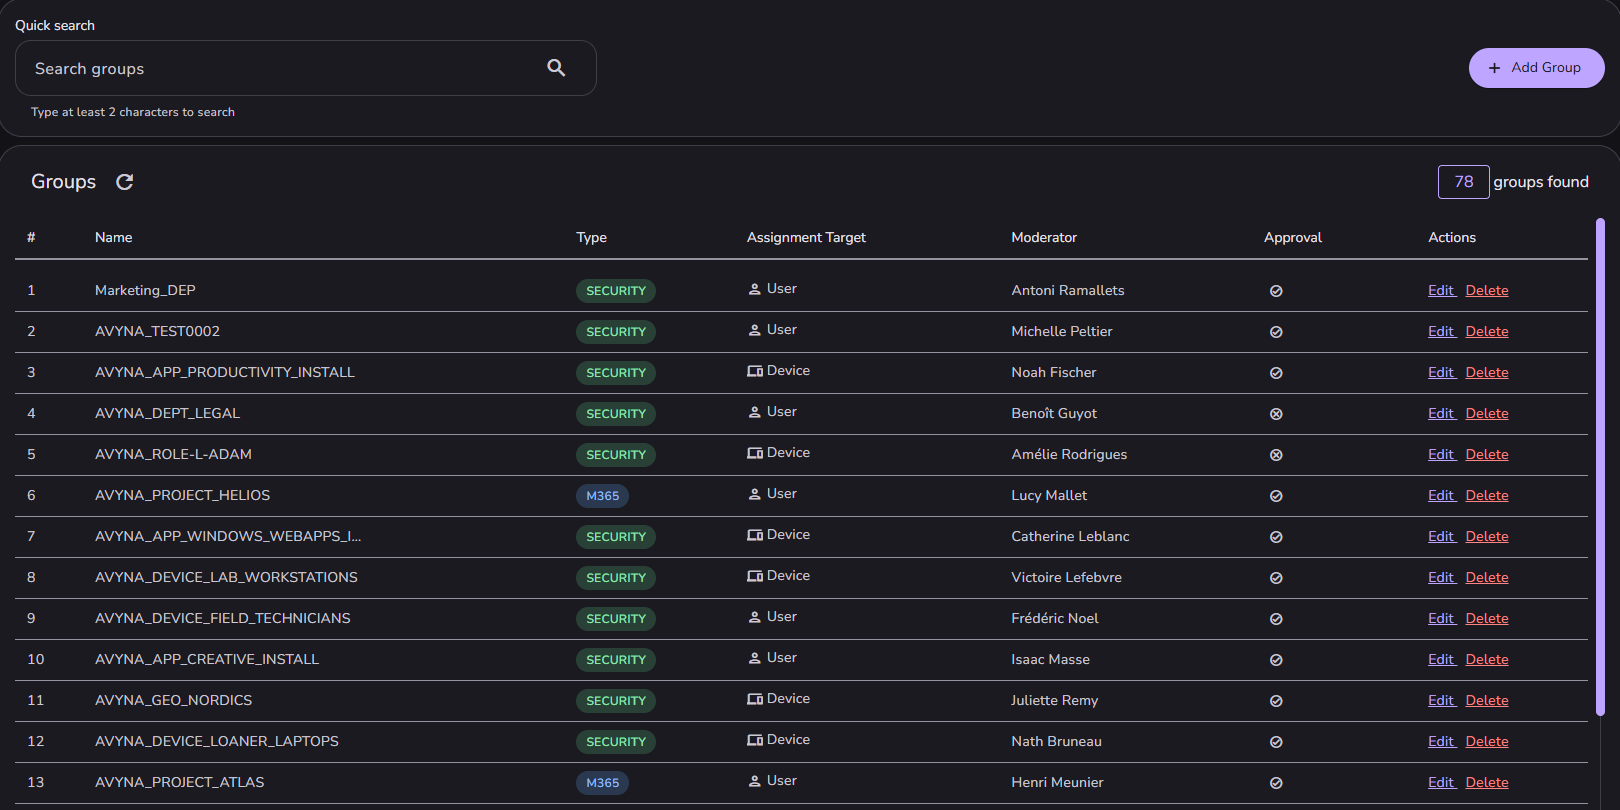1620x810 pixels.
Task: Click the SECURITY badge for Marketing_DEP
Action: (x=616, y=291)
